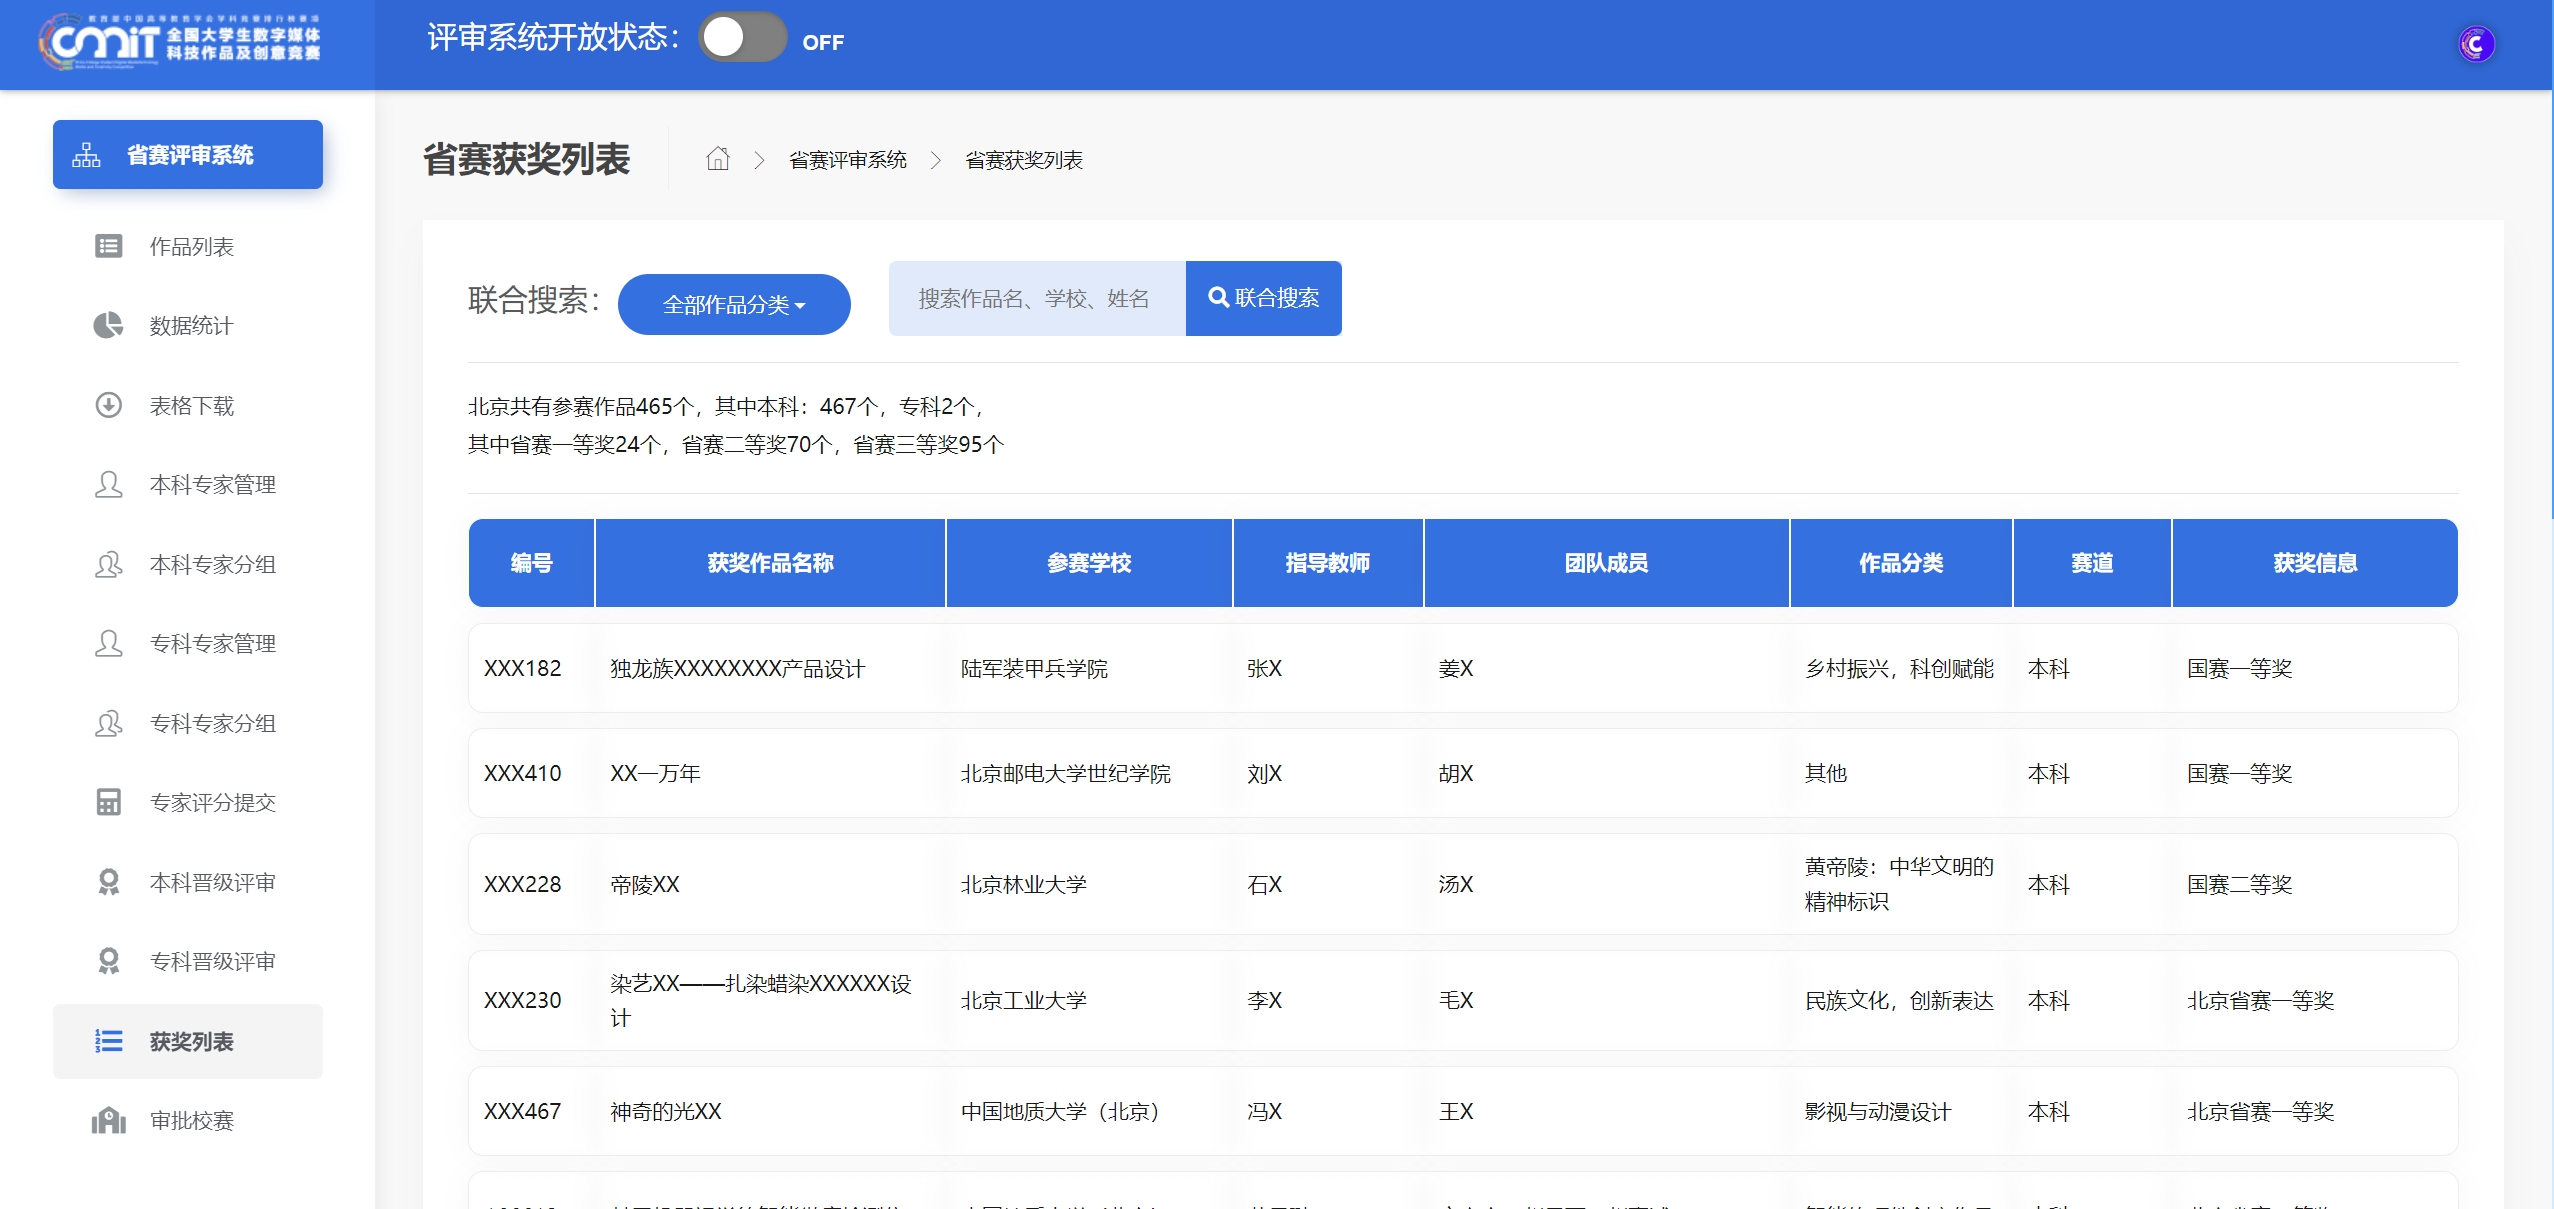Viewport: 2554px width, 1209px height.
Task: Select 获奖列表 menu item
Action: click(x=190, y=1041)
